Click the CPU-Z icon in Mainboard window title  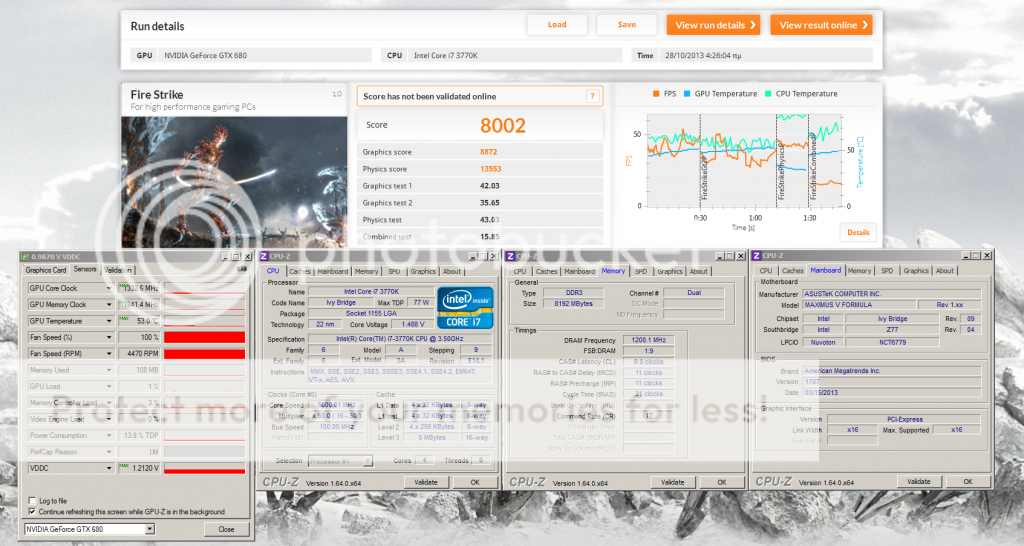759,256
